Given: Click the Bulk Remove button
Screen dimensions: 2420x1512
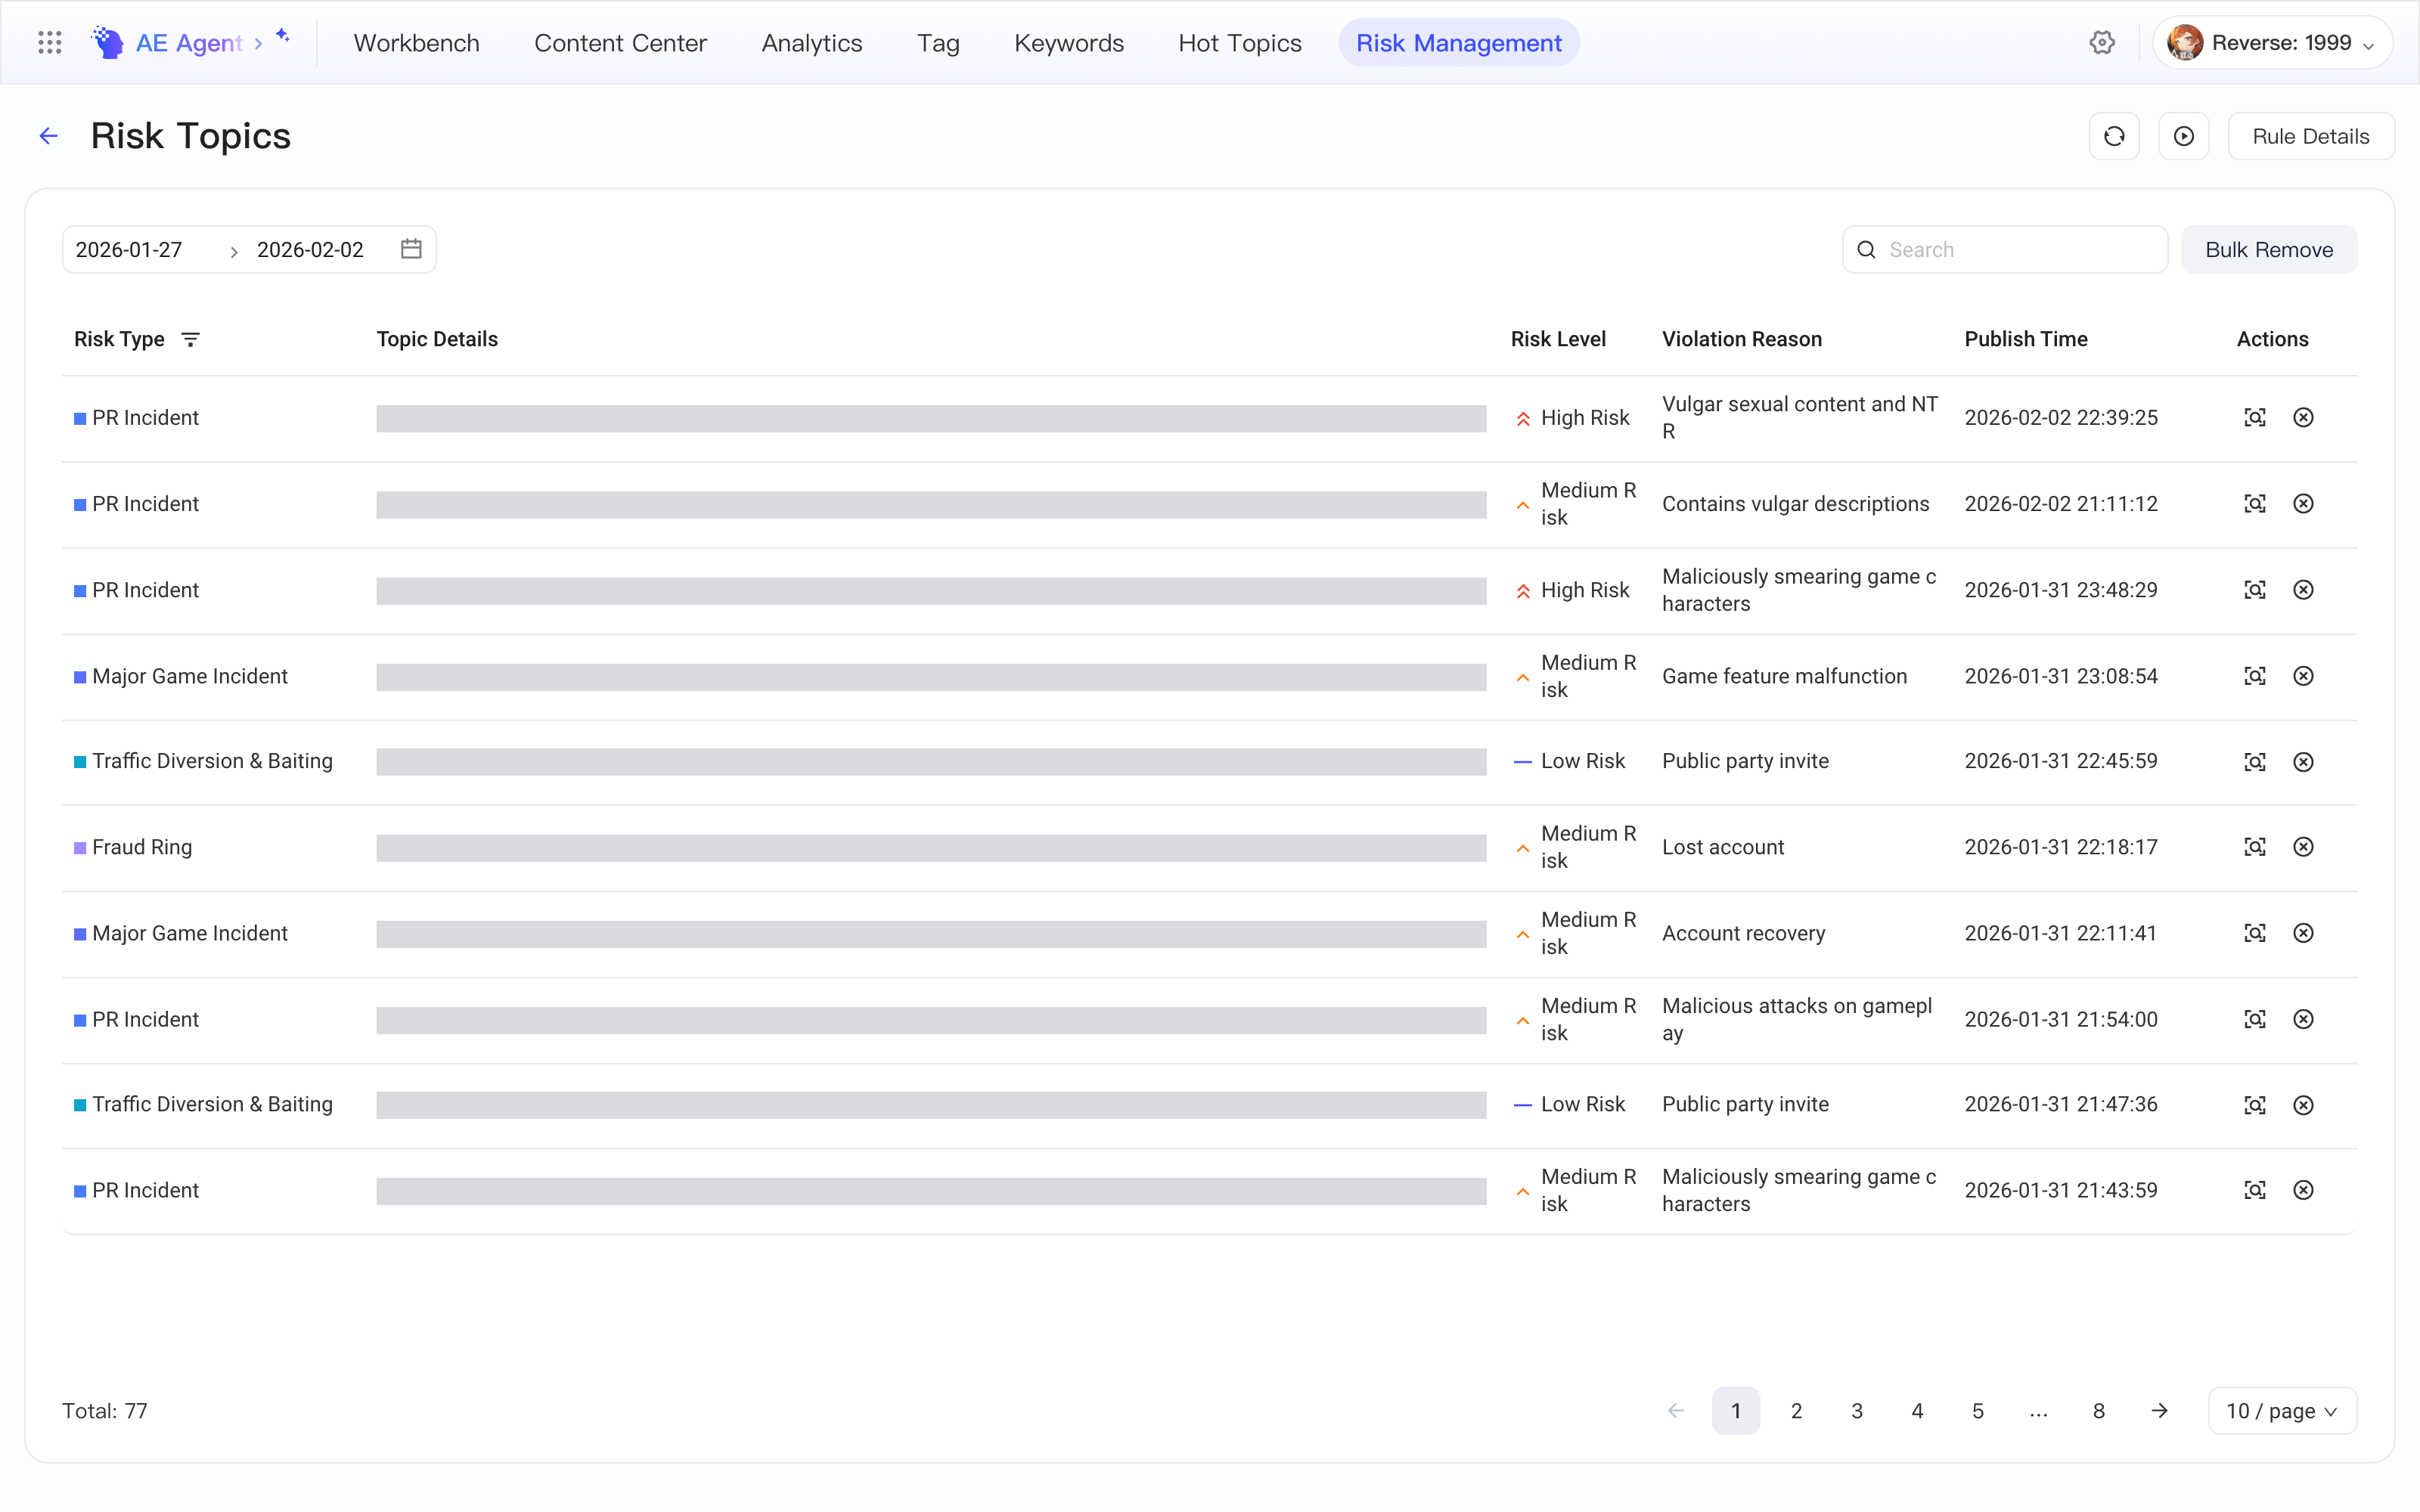Looking at the screenshot, I should point(2269,249).
